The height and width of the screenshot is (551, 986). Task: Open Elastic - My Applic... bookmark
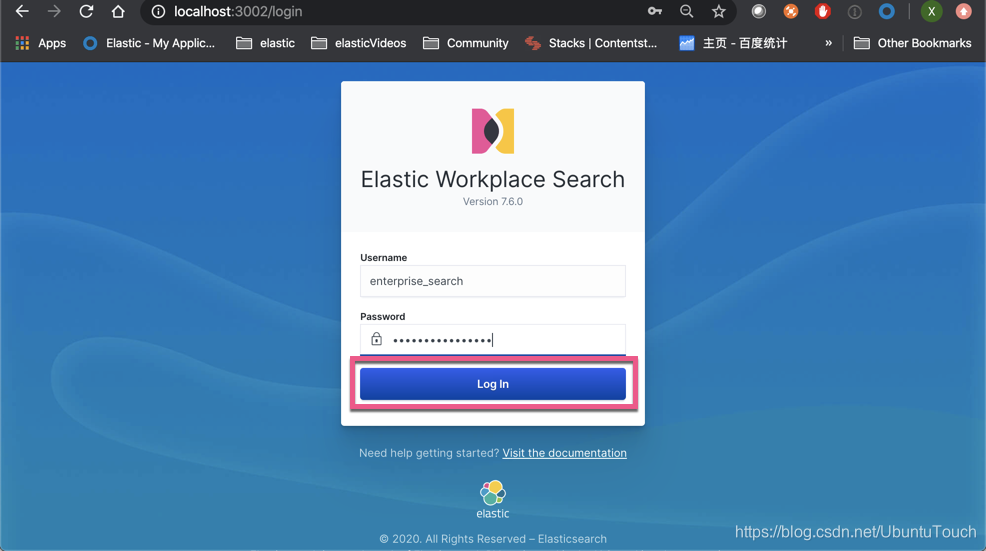pyautogui.click(x=149, y=43)
